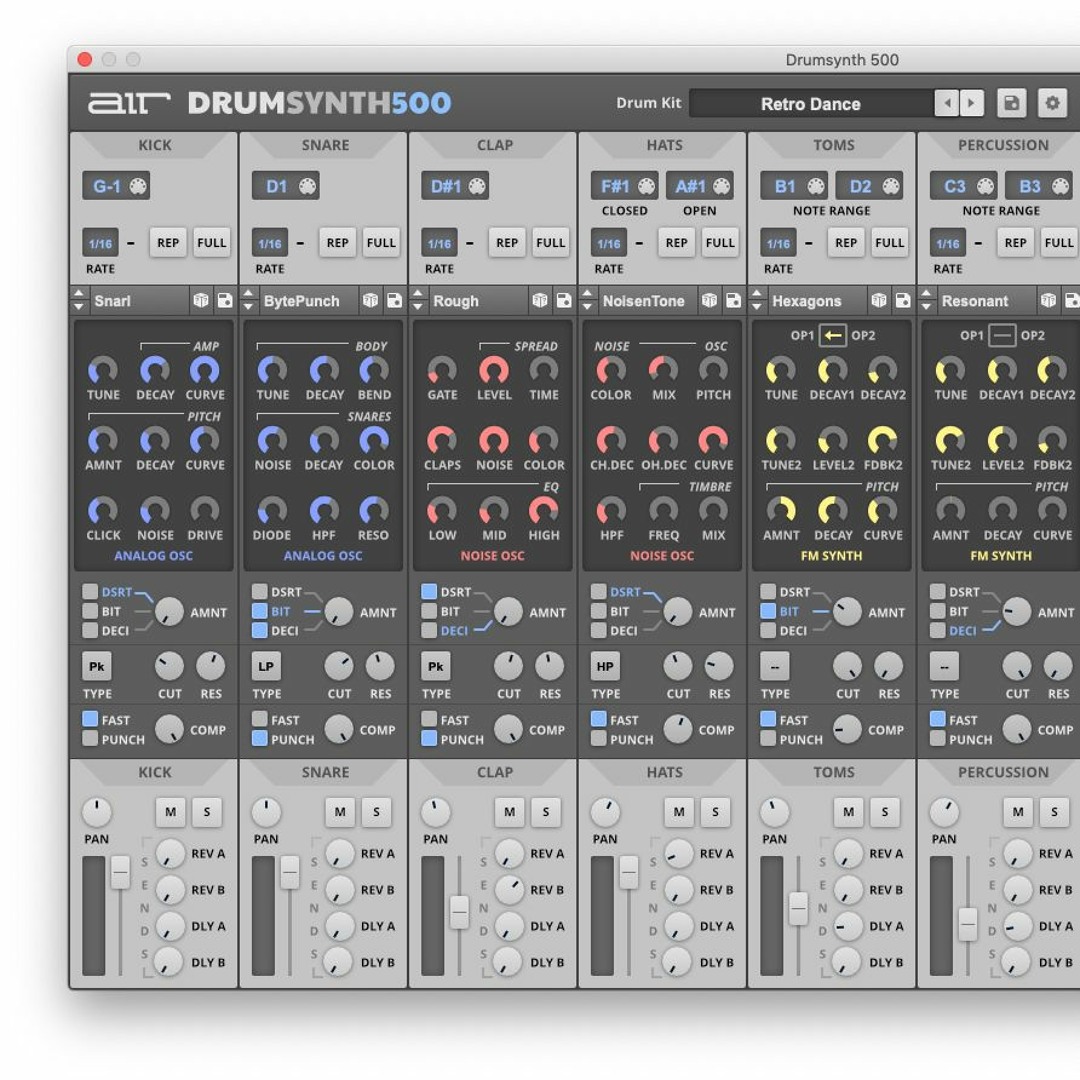
Task: Randomize the Rough clap preset with the dice icon
Action: coord(540,300)
